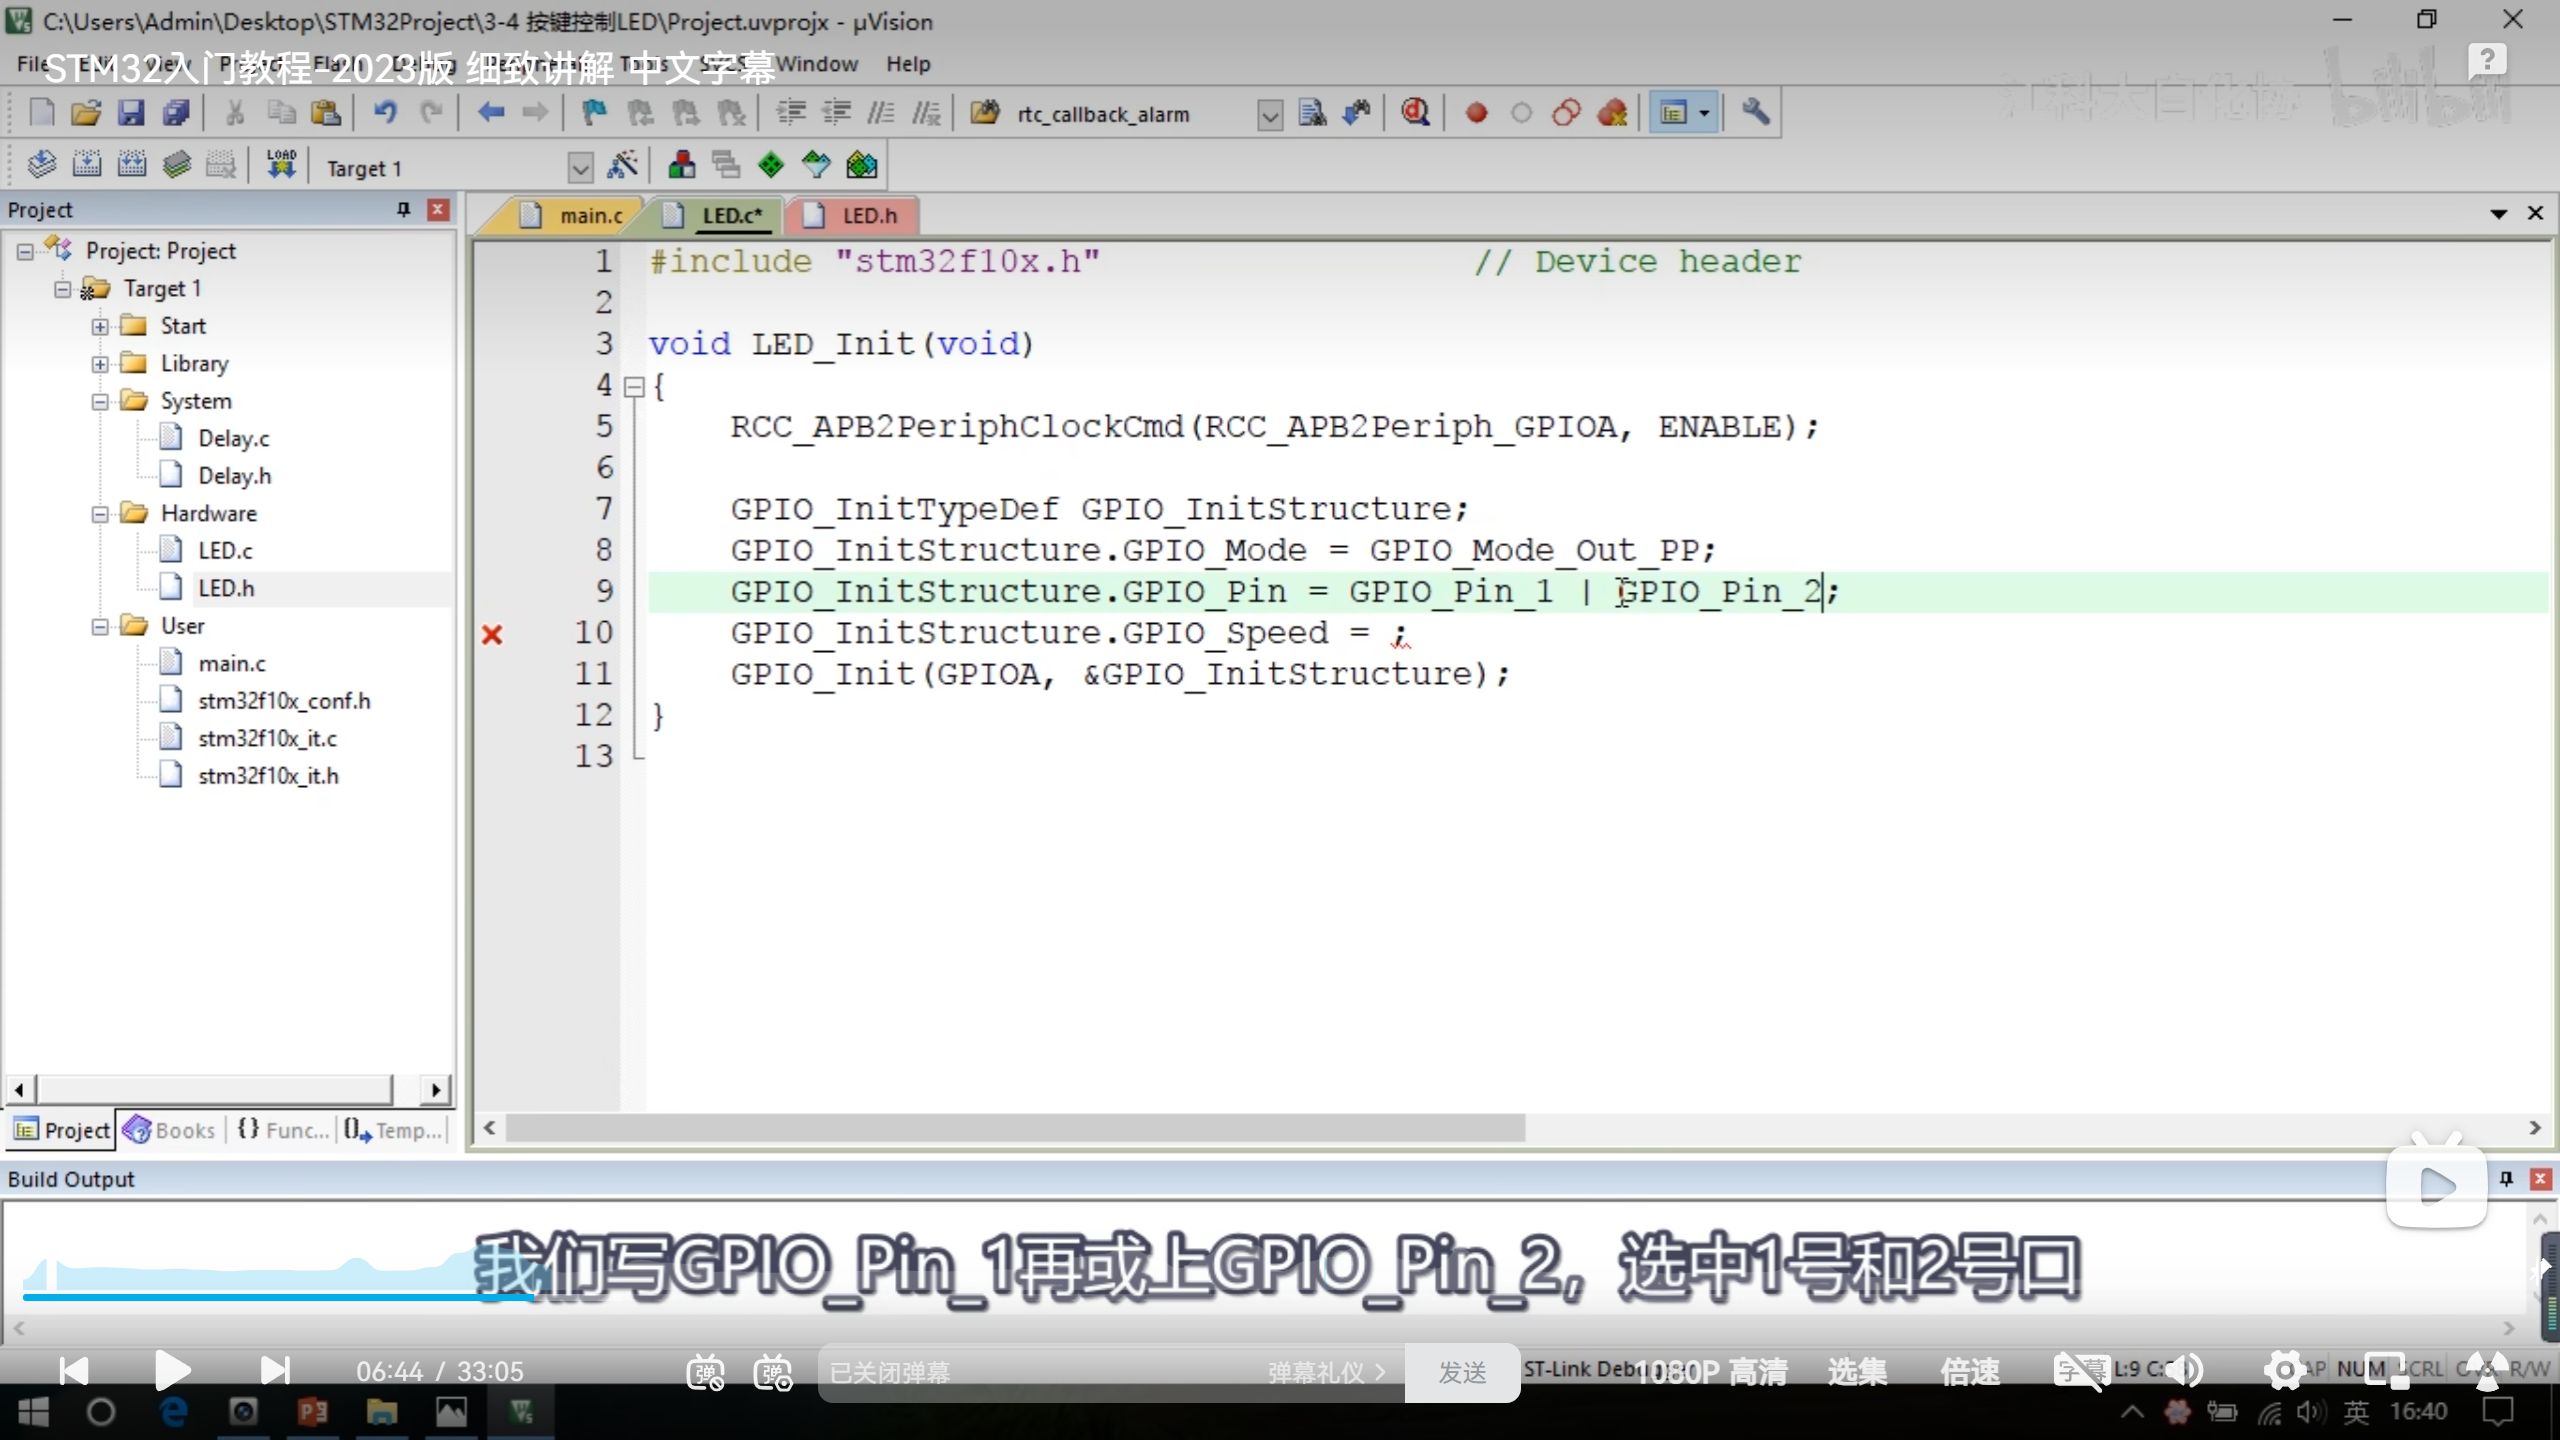This screenshot has height=1440, width=2560.
Task: Pin the Project panel
Action: (x=403, y=209)
